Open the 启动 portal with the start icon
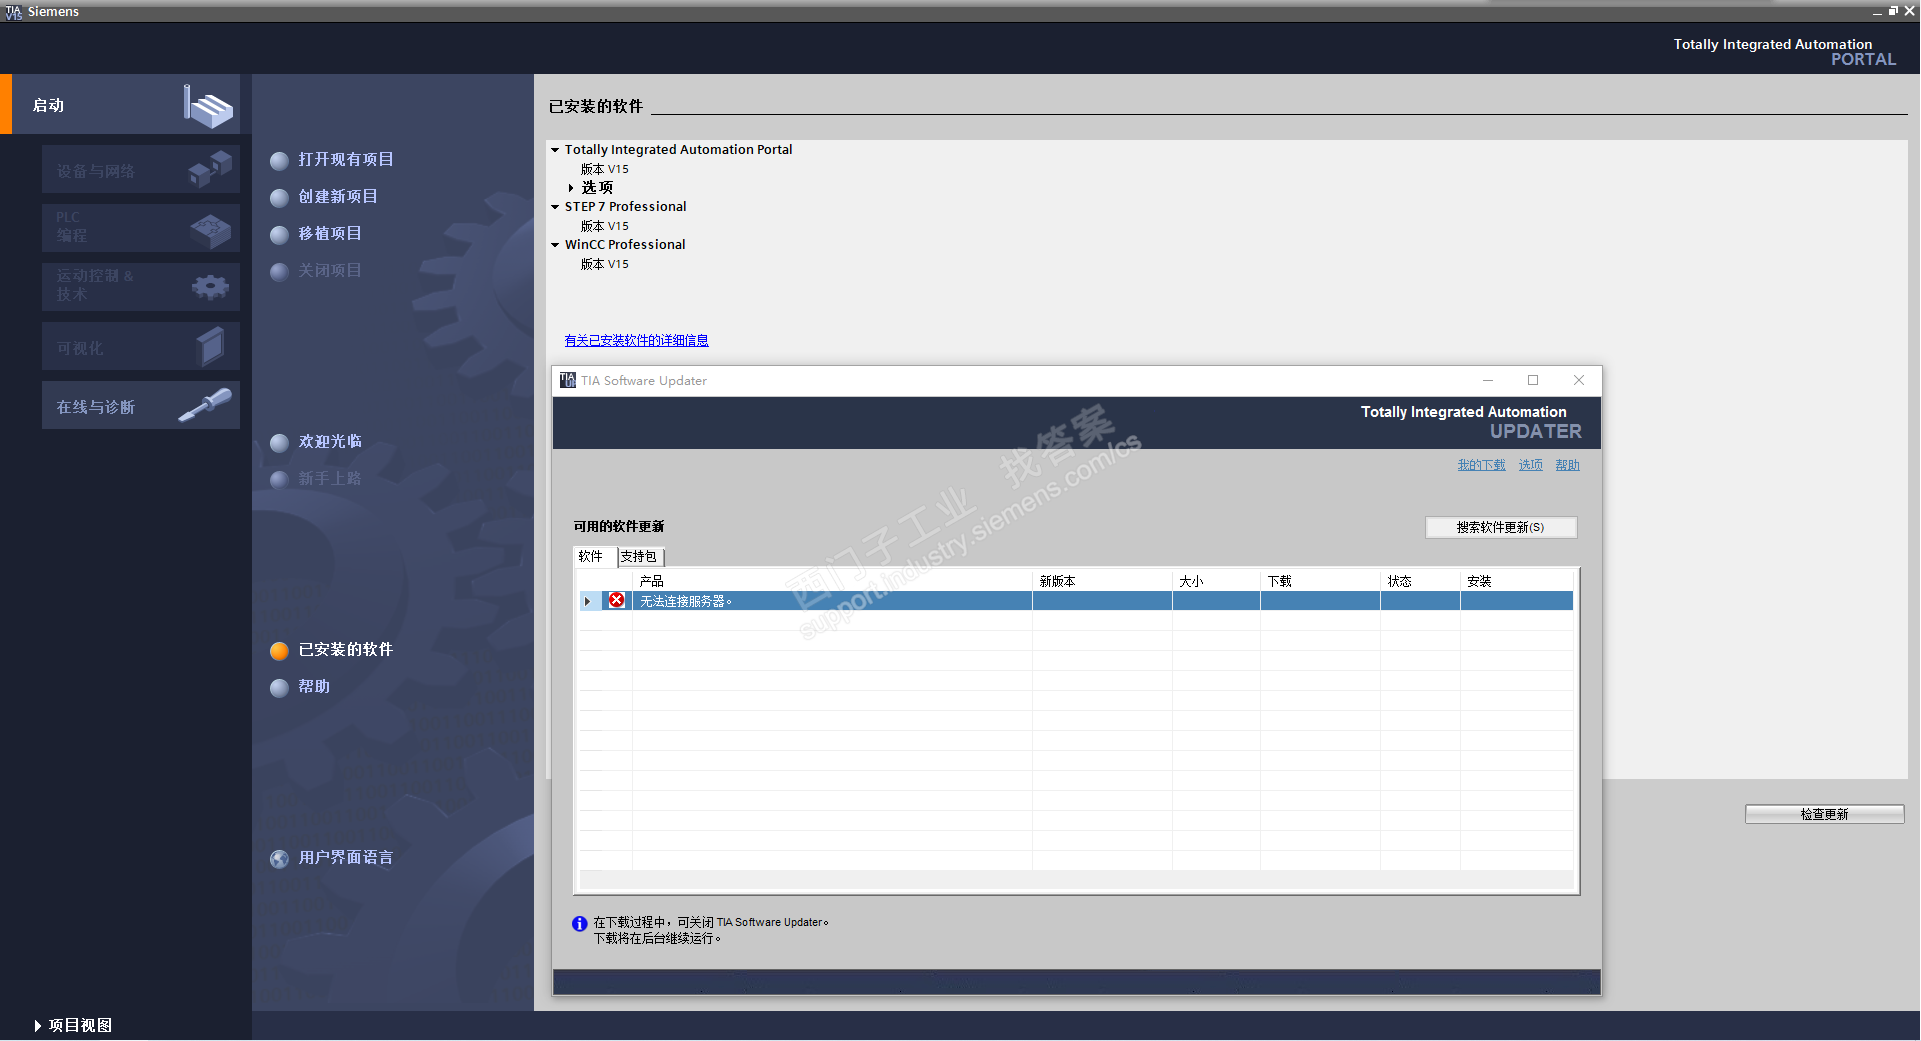The image size is (1921, 1041). [208, 105]
